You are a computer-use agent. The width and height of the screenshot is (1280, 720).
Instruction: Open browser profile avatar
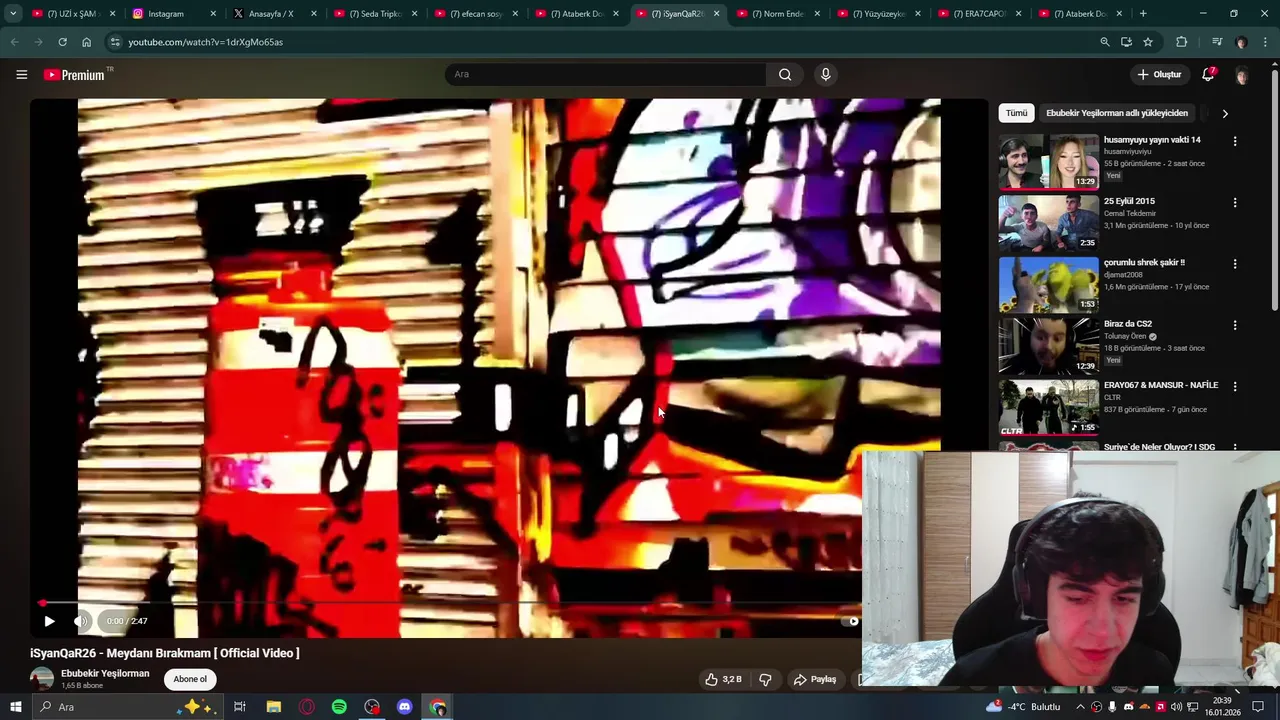[x=1241, y=42]
